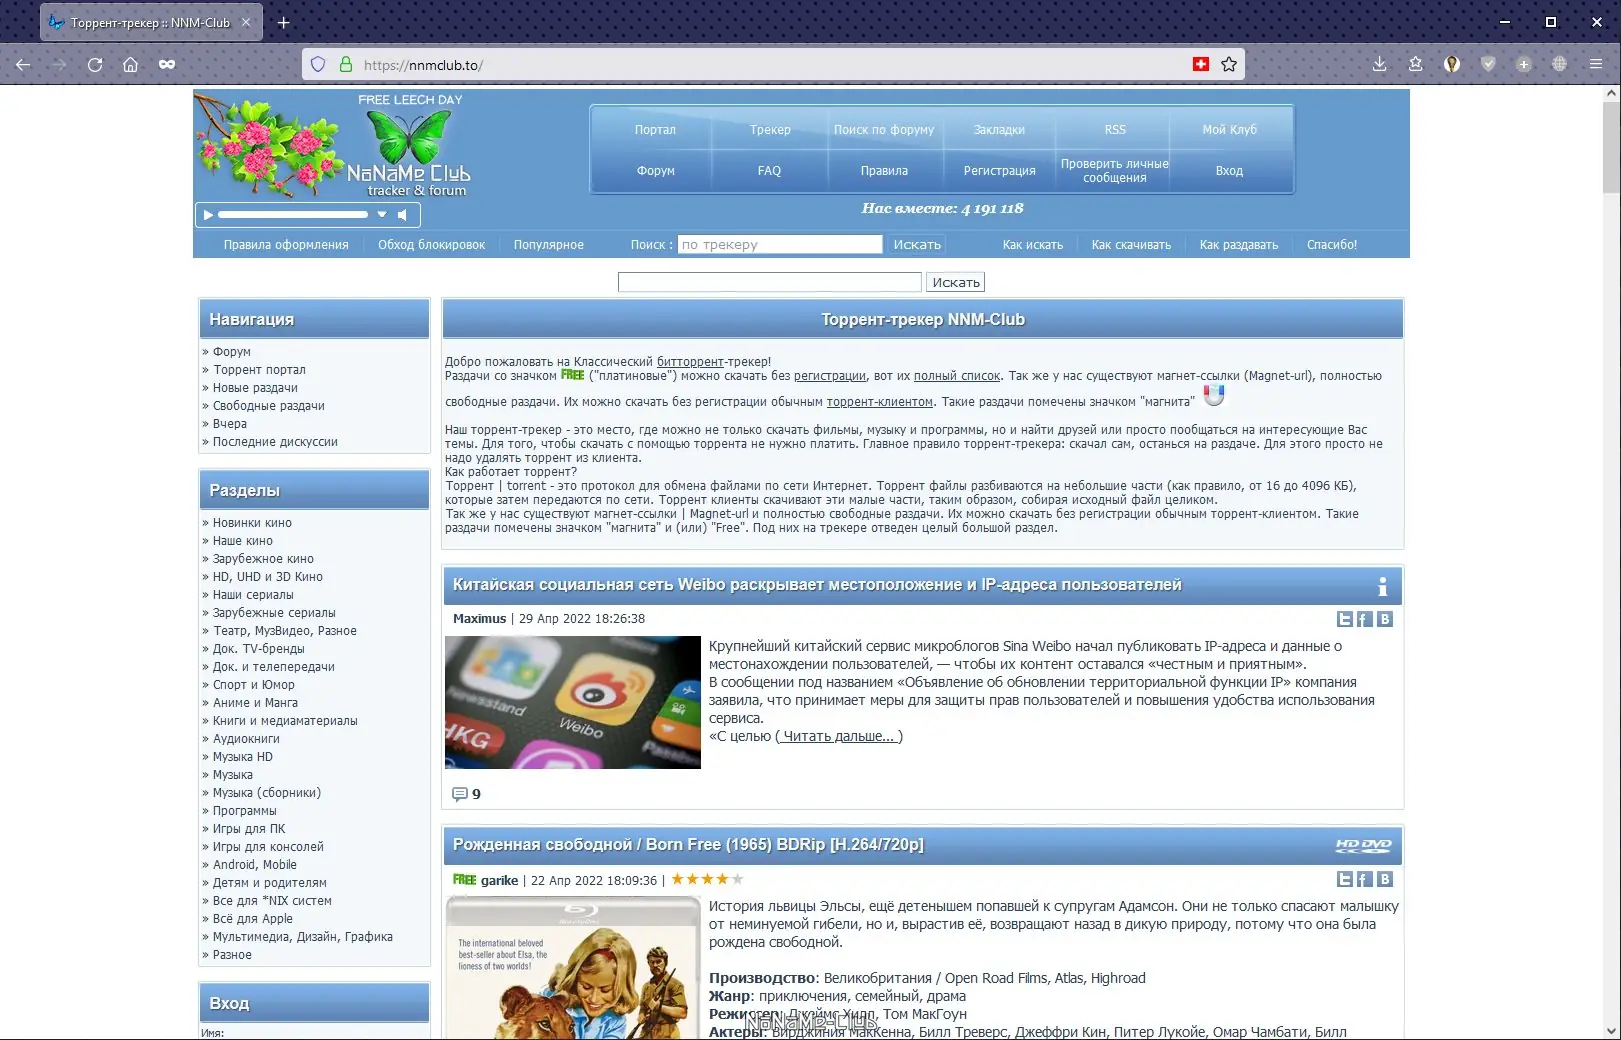Open полный список link in welcome text

click(x=957, y=376)
